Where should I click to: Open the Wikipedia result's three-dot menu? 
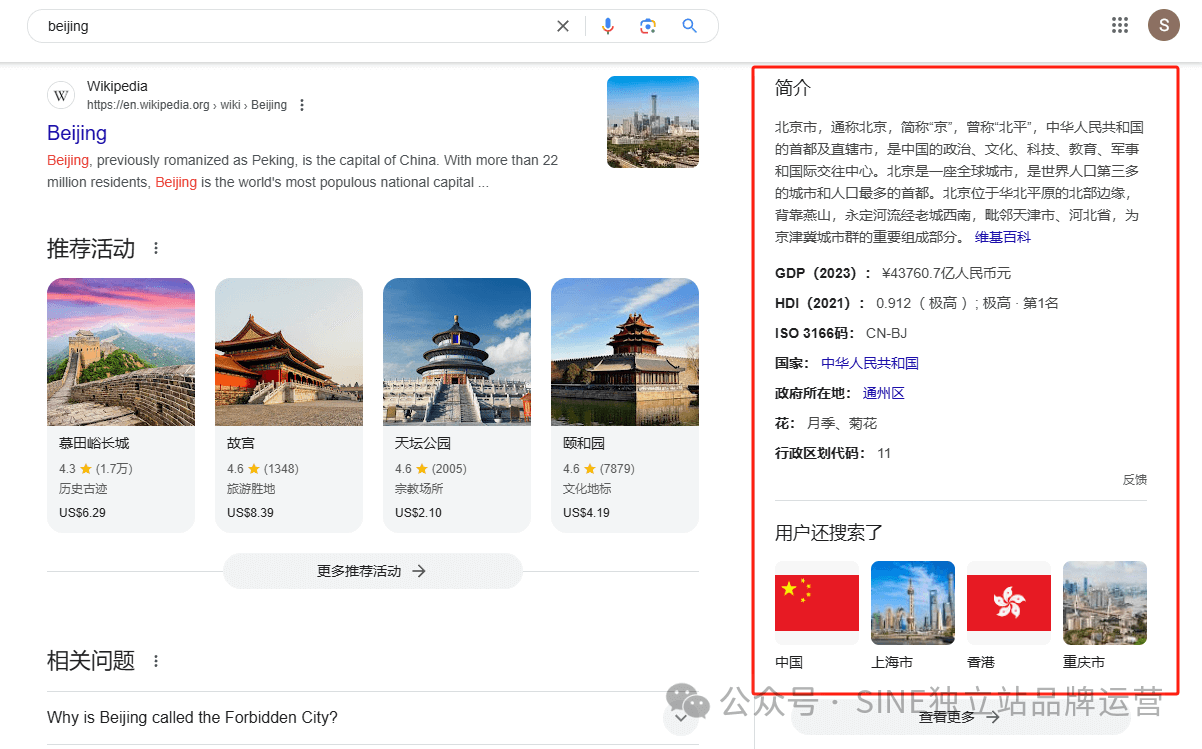(x=303, y=105)
